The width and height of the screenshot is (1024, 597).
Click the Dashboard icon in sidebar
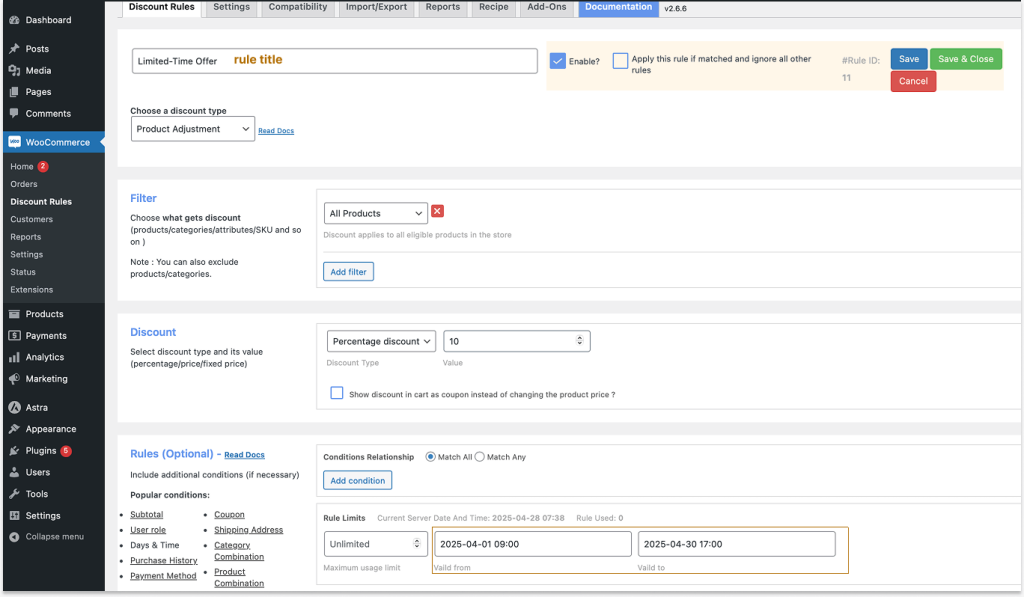click(14, 20)
